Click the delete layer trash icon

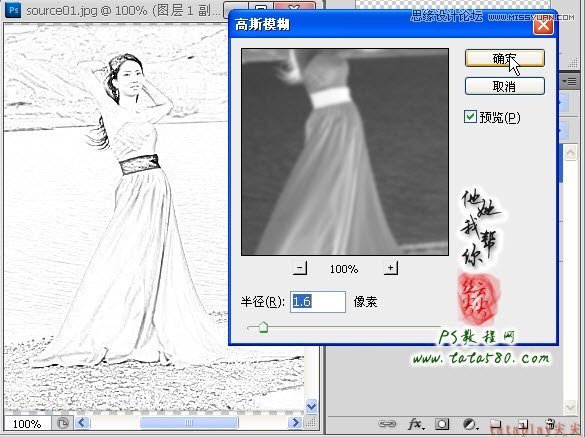pyautogui.click(x=550, y=424)
